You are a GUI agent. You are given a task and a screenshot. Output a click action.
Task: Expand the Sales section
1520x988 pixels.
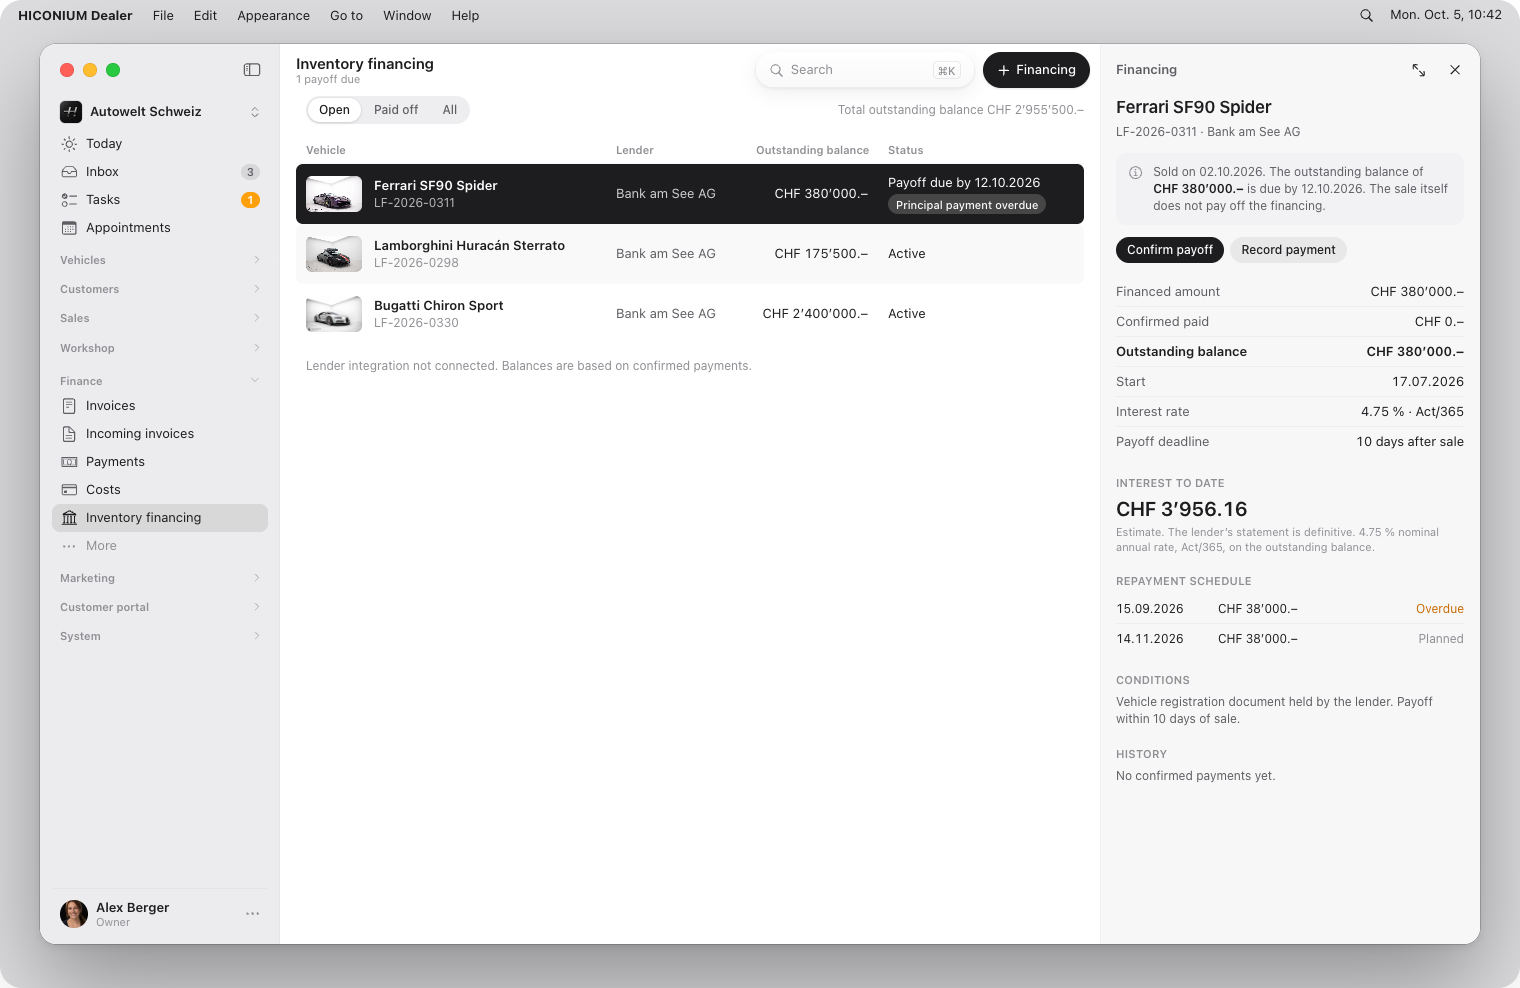160,318
